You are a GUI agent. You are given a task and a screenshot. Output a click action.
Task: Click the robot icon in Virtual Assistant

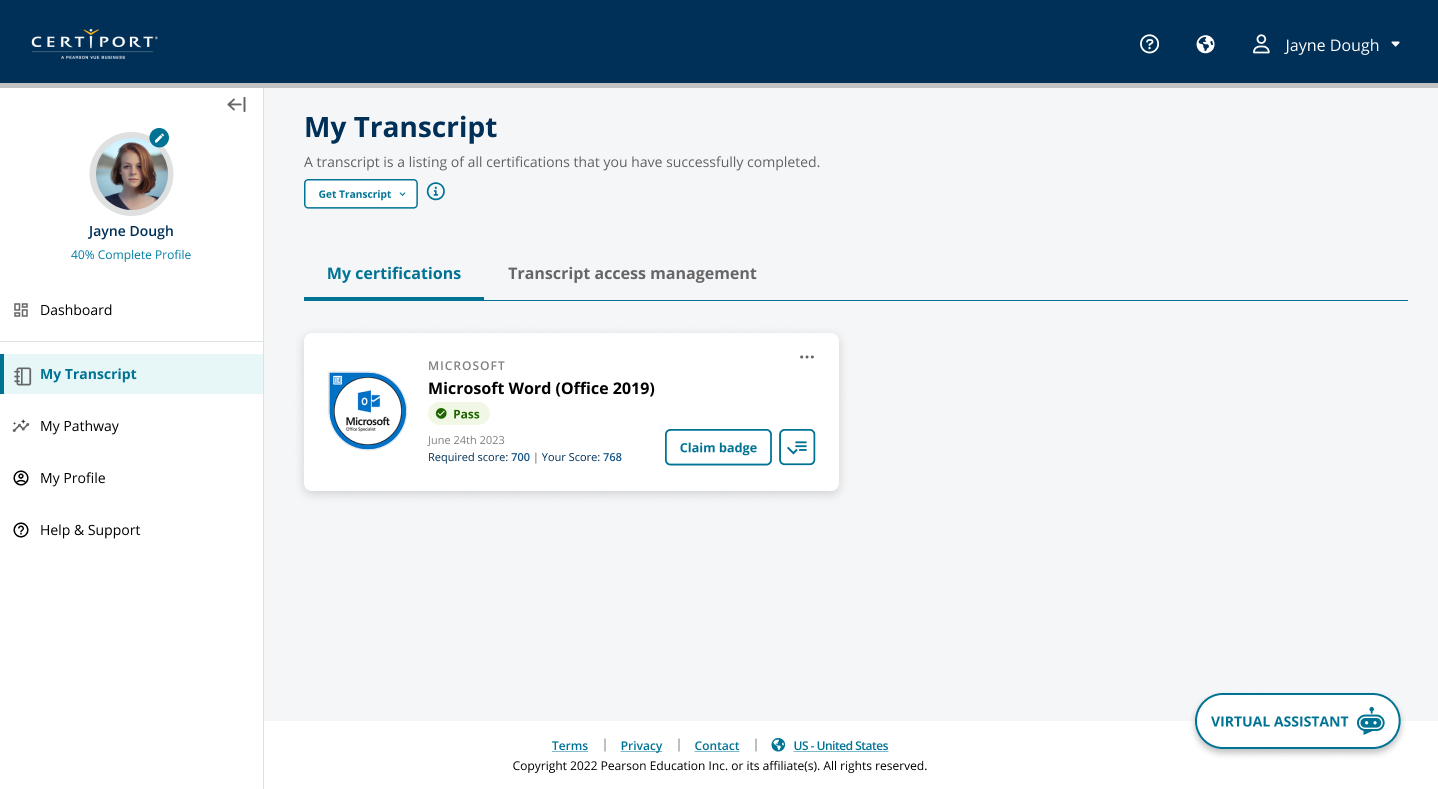coord(1371,721)
